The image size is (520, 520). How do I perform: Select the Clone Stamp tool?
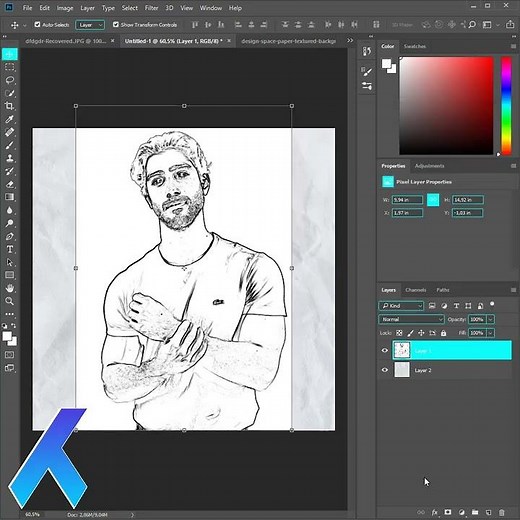(10, 158)
